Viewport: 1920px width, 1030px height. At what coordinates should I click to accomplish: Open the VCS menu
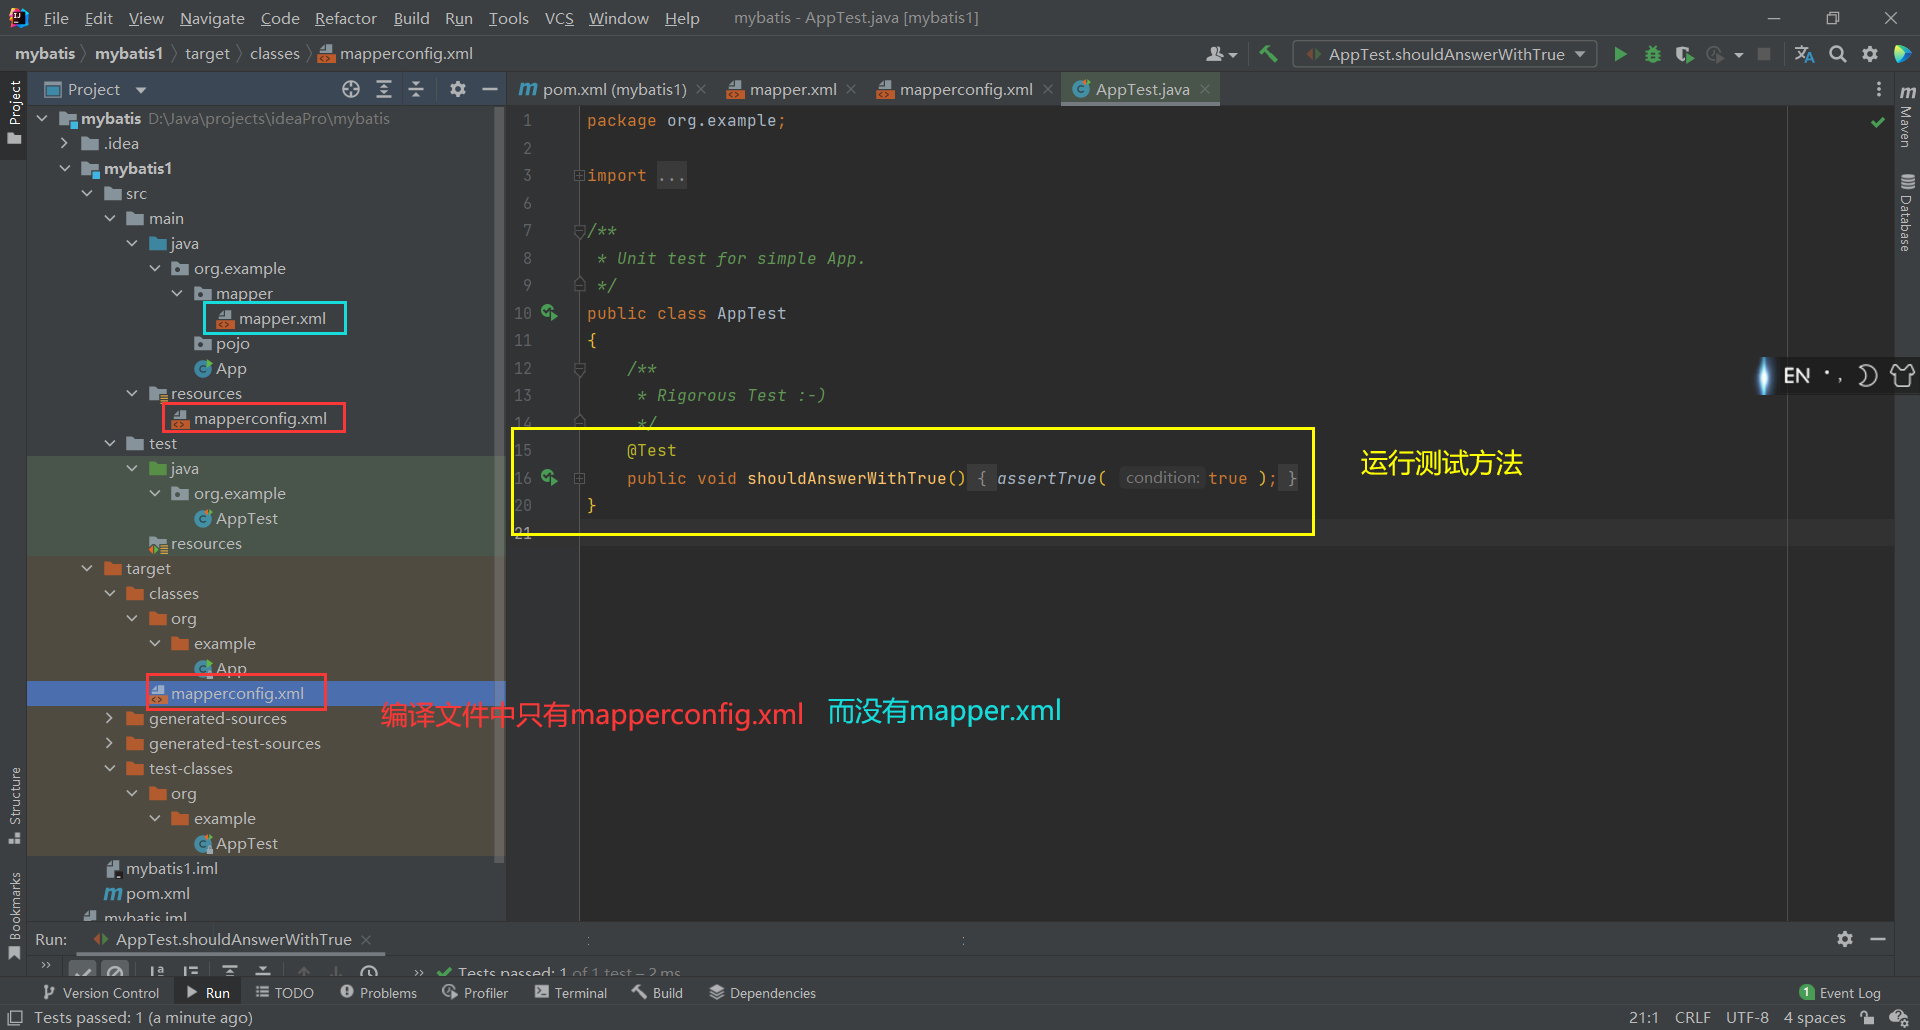(559, 18)
